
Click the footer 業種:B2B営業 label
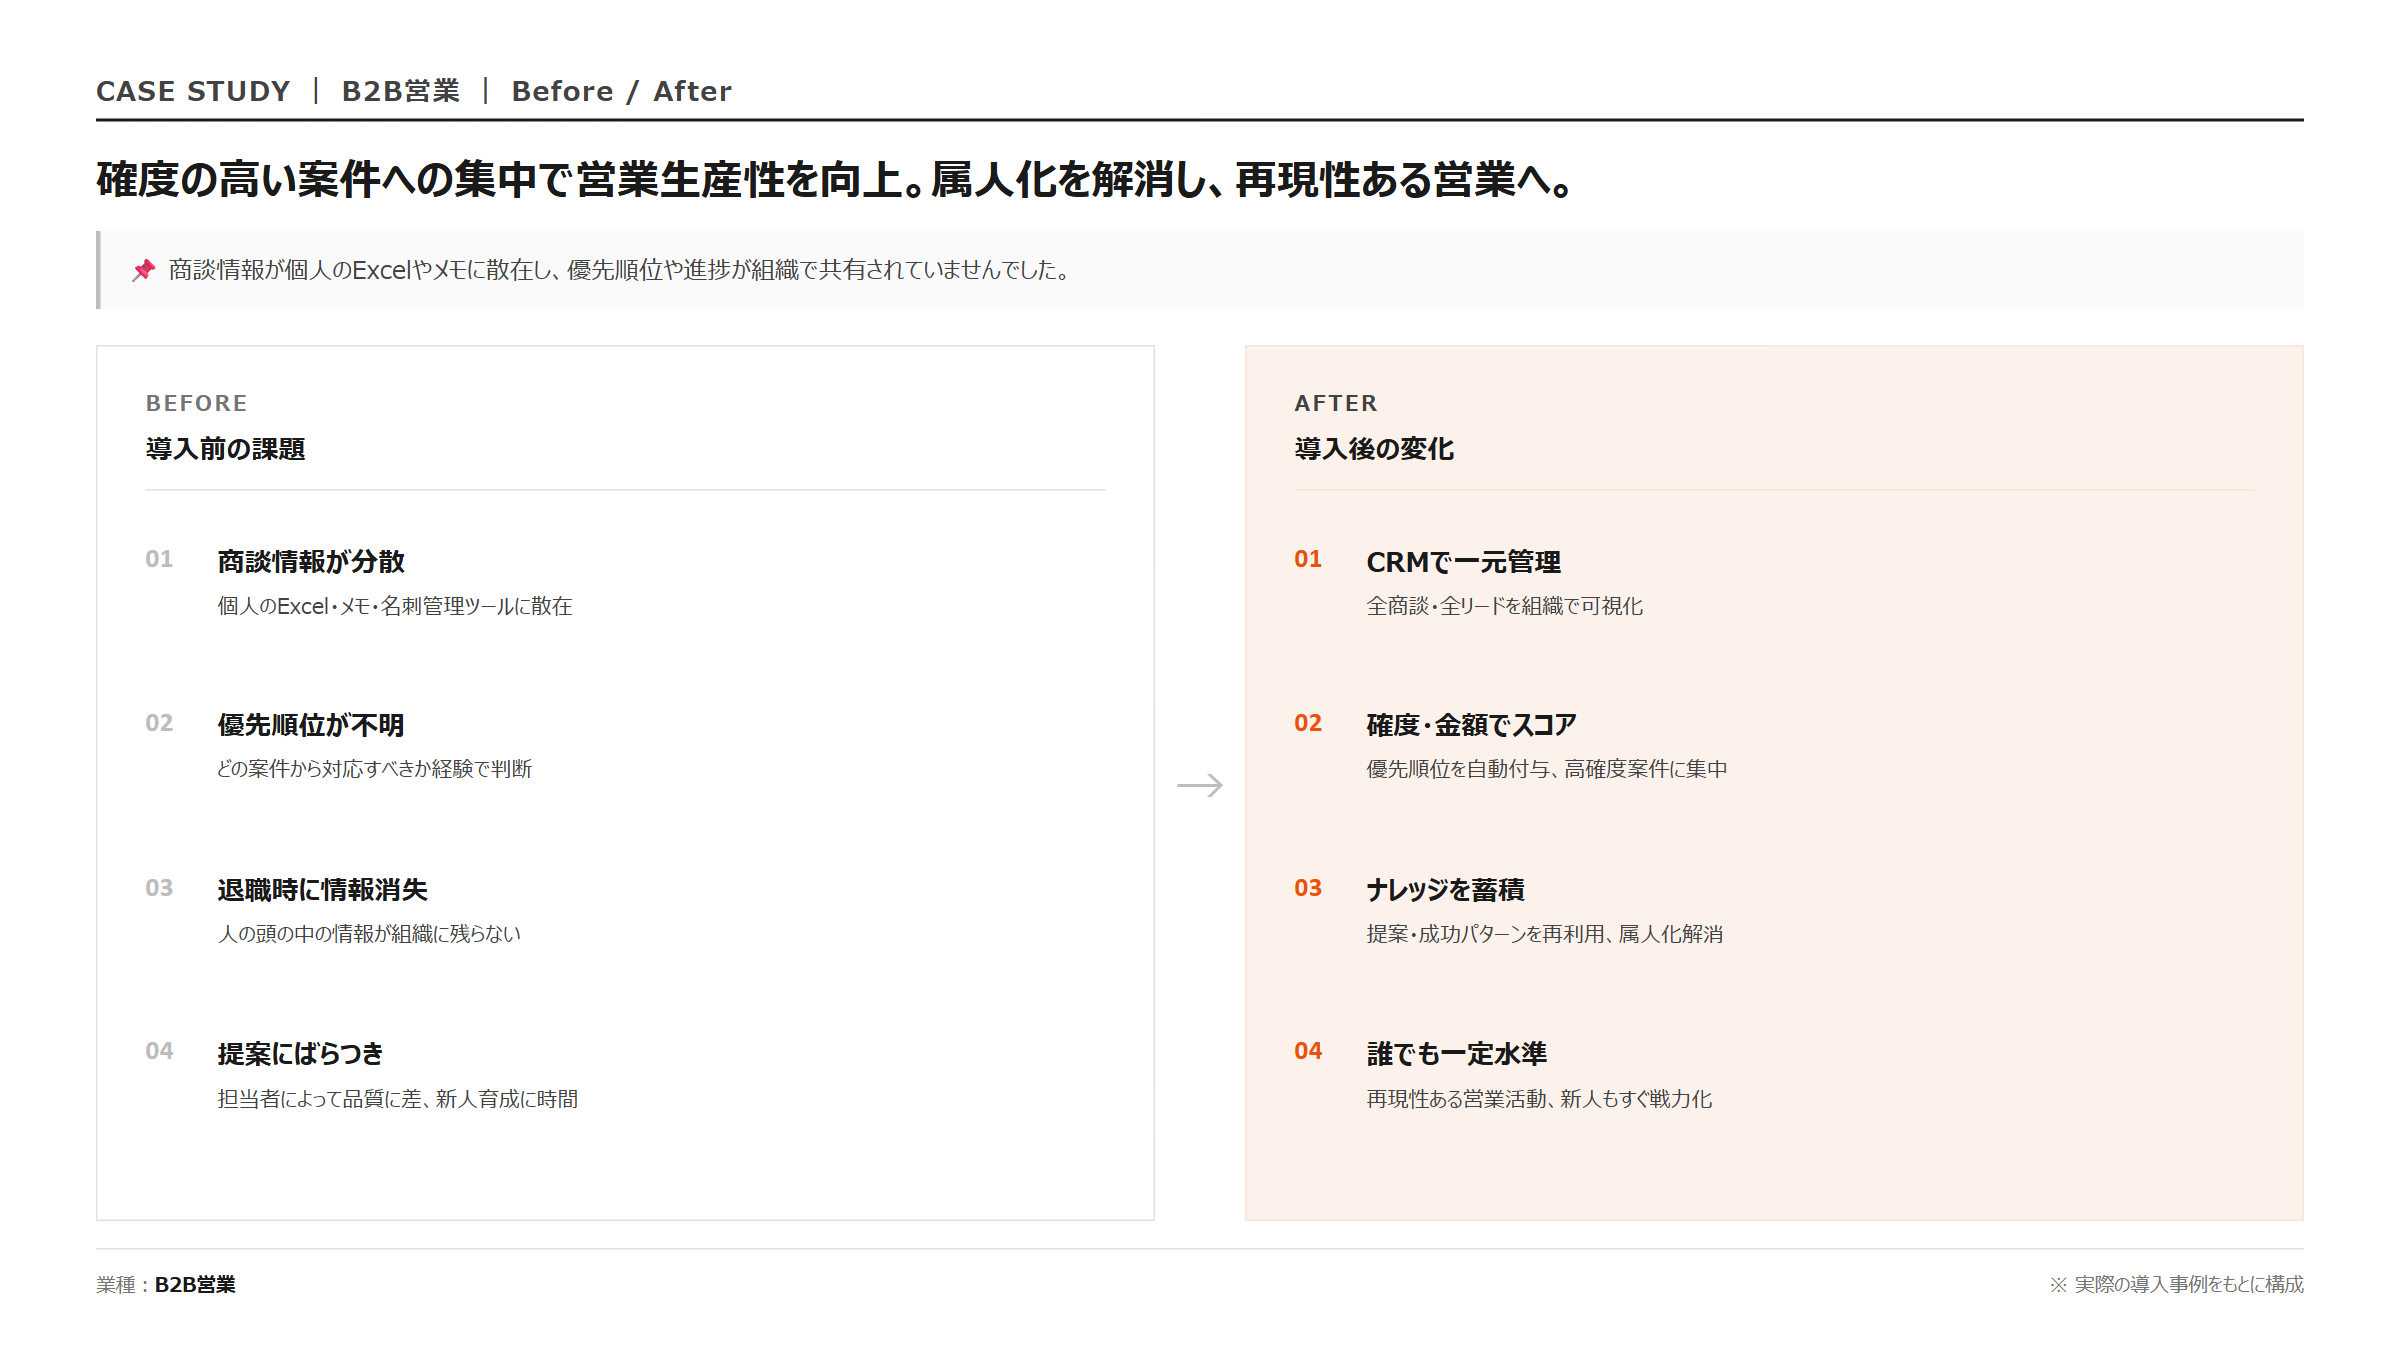click(166, 1285)
